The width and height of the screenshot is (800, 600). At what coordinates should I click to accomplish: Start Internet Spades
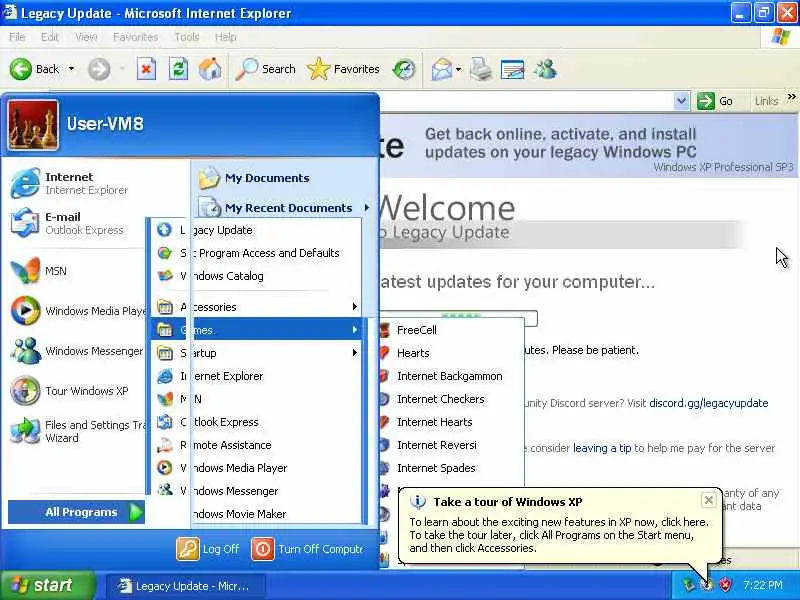451,468
